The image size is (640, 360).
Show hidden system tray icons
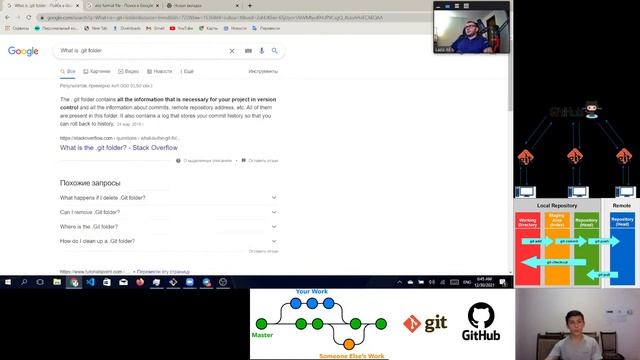(400, 282)
